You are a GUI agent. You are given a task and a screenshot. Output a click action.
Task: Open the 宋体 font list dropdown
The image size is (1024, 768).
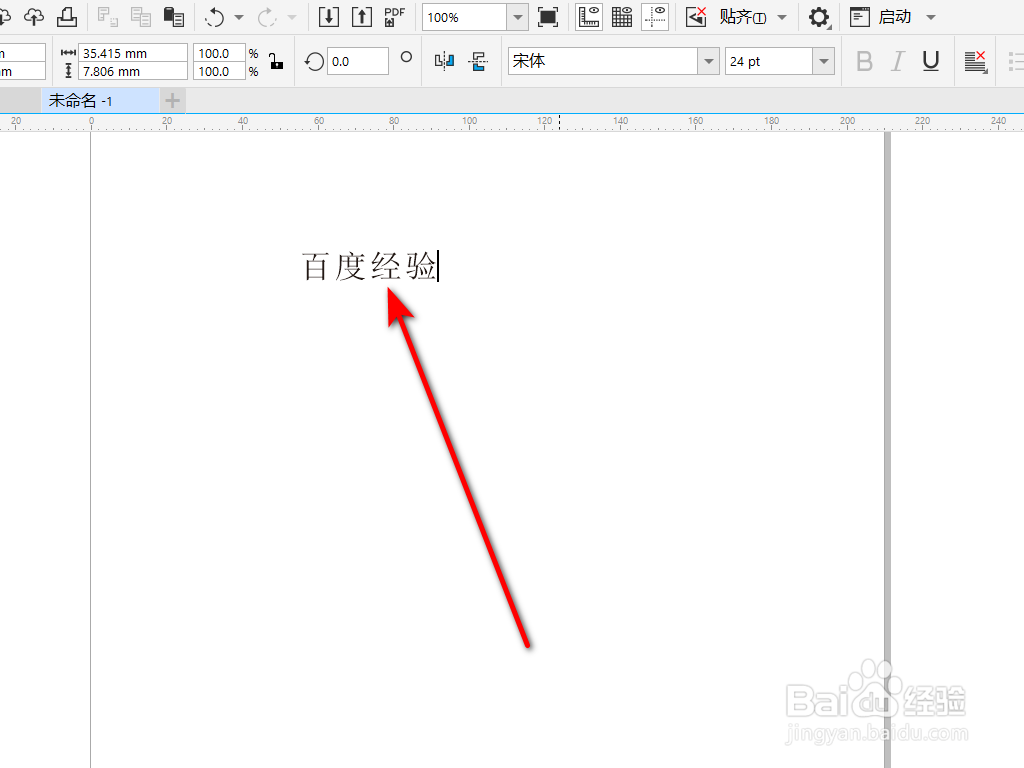click(x=709, y=61)
